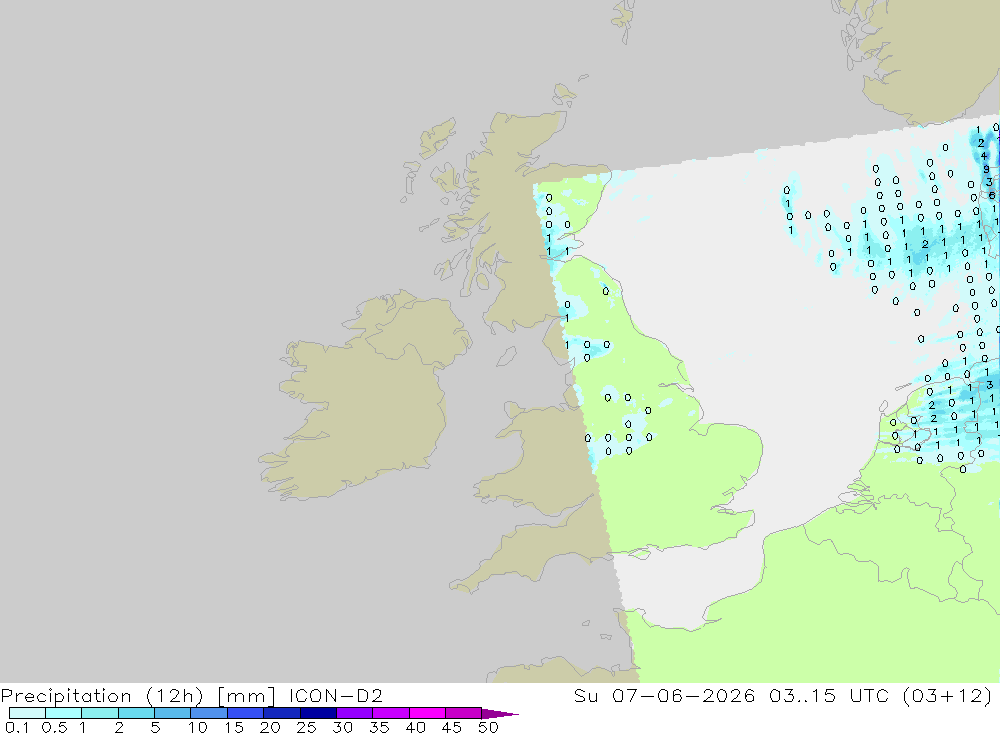Select the 5–10 mm legend color swatch
1000x733 pixels.
tap(172, 713)
